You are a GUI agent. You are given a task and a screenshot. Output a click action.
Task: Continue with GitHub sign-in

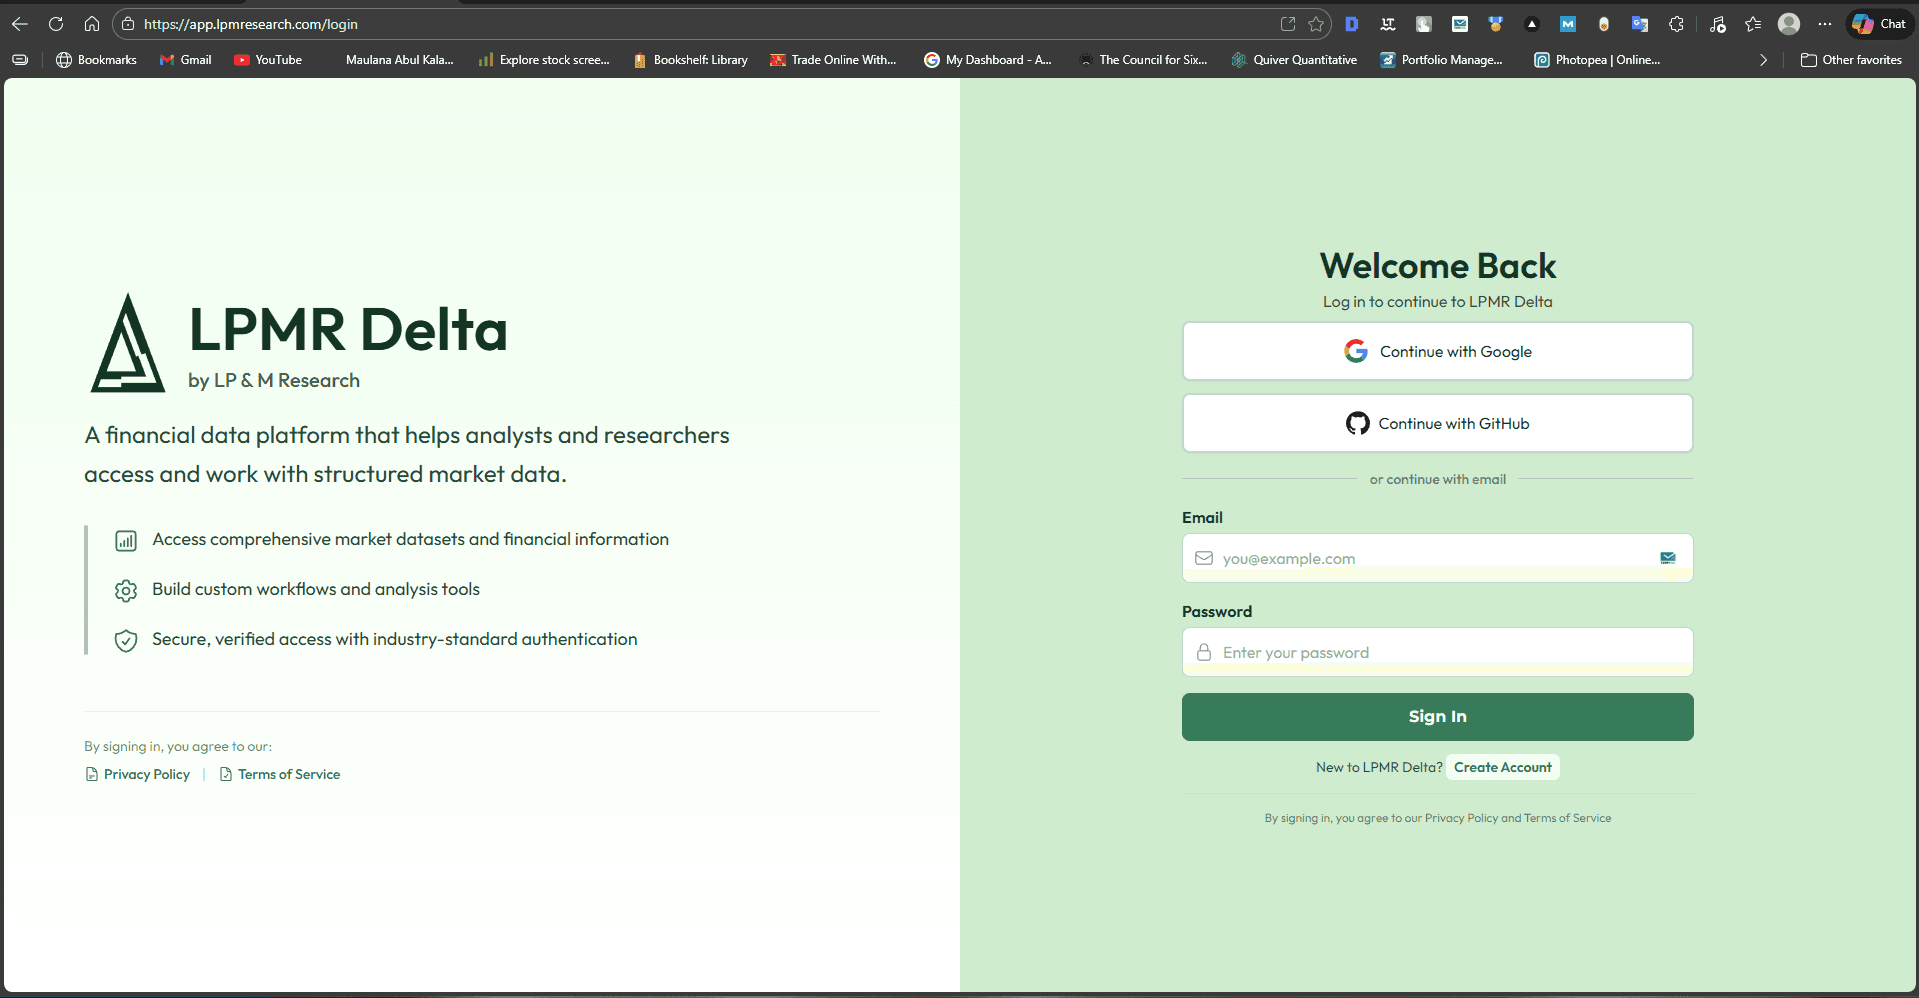(x=1437, y=424)
